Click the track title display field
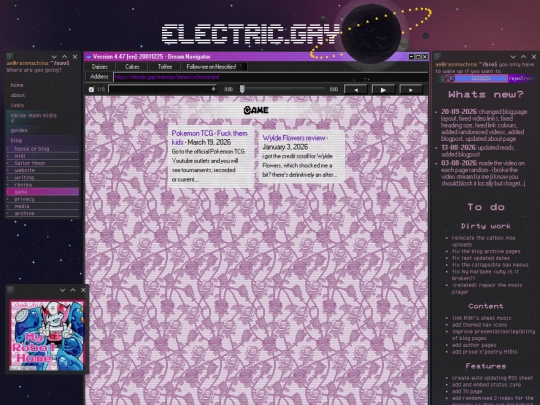Viewport: 540px width, 405px height. coord(163,89)
